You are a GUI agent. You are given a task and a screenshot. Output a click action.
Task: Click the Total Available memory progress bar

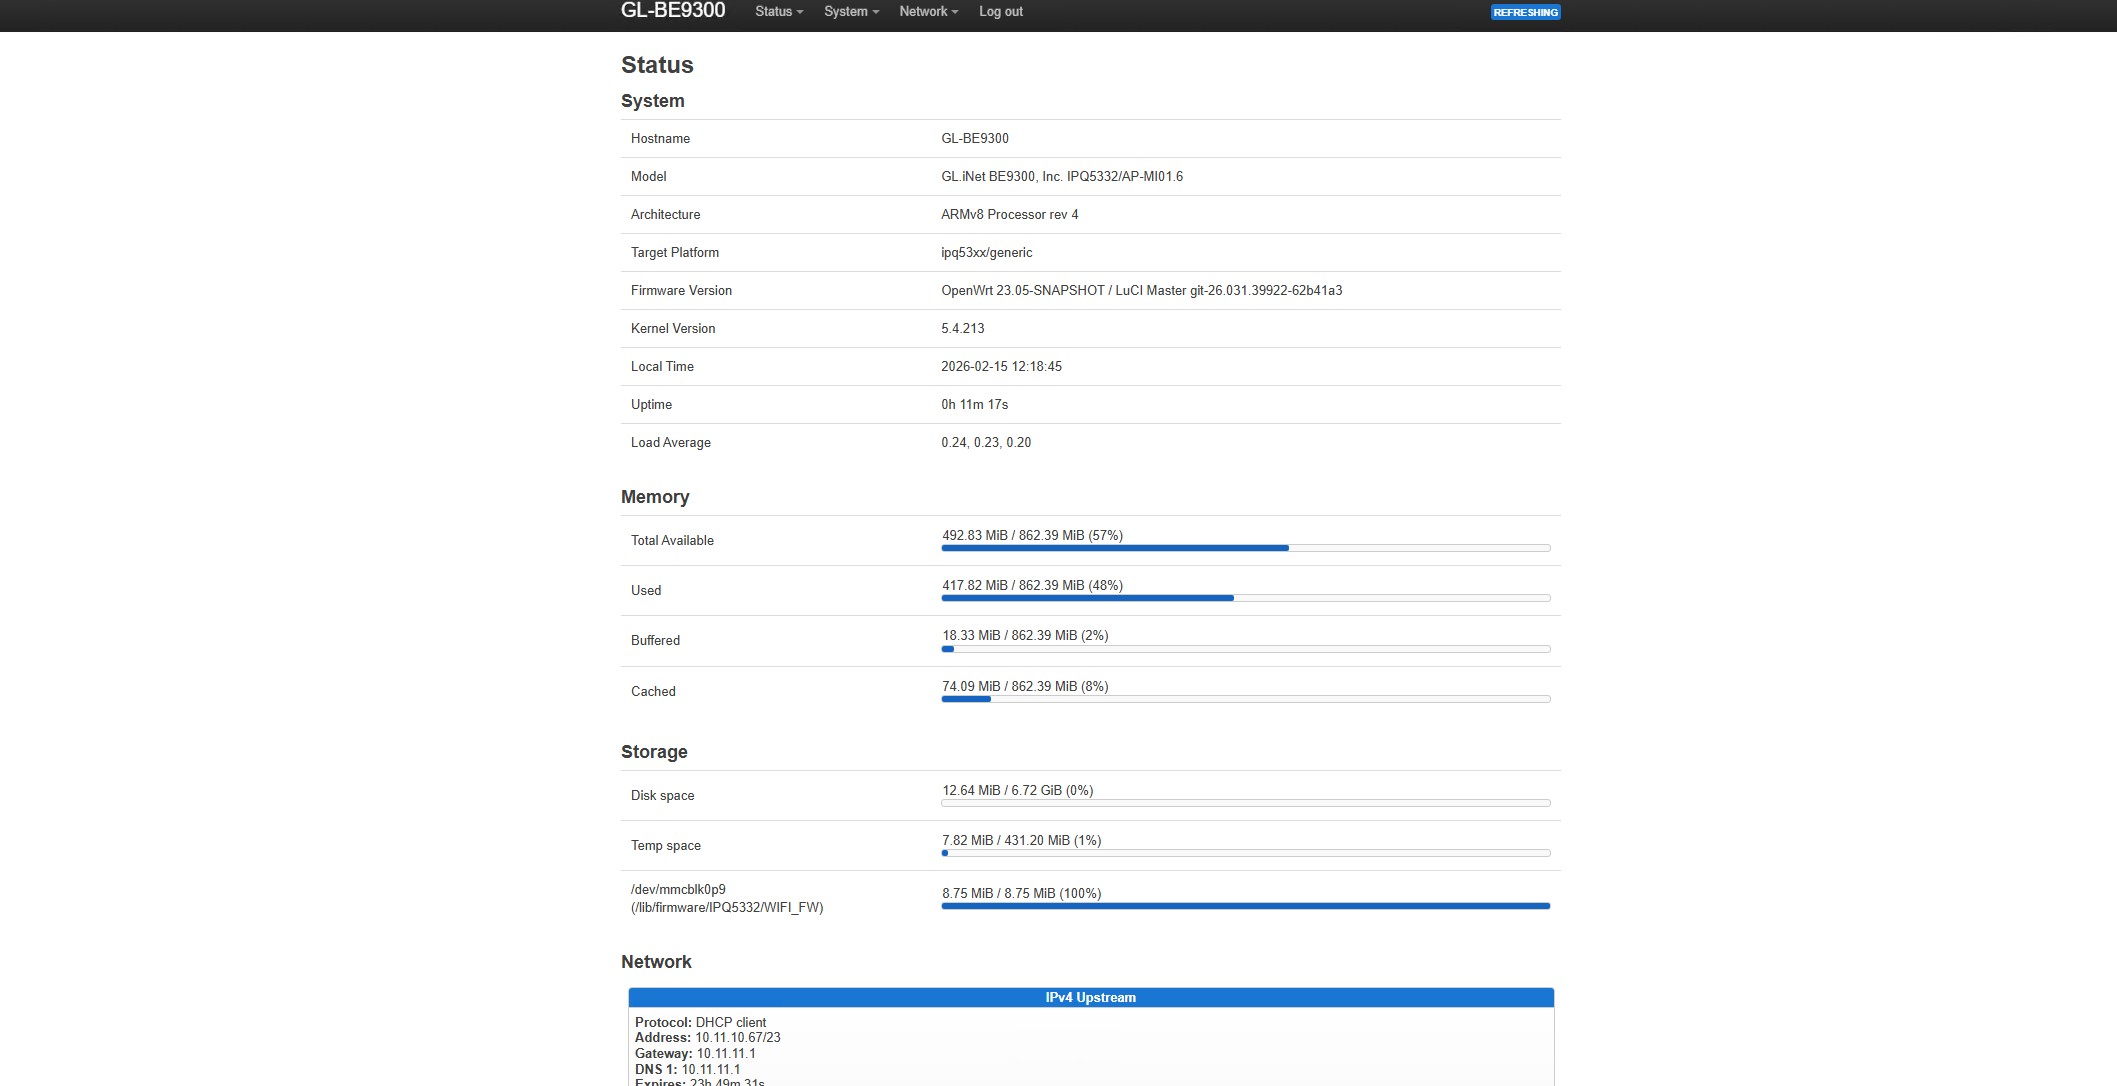coord(1245,548)
